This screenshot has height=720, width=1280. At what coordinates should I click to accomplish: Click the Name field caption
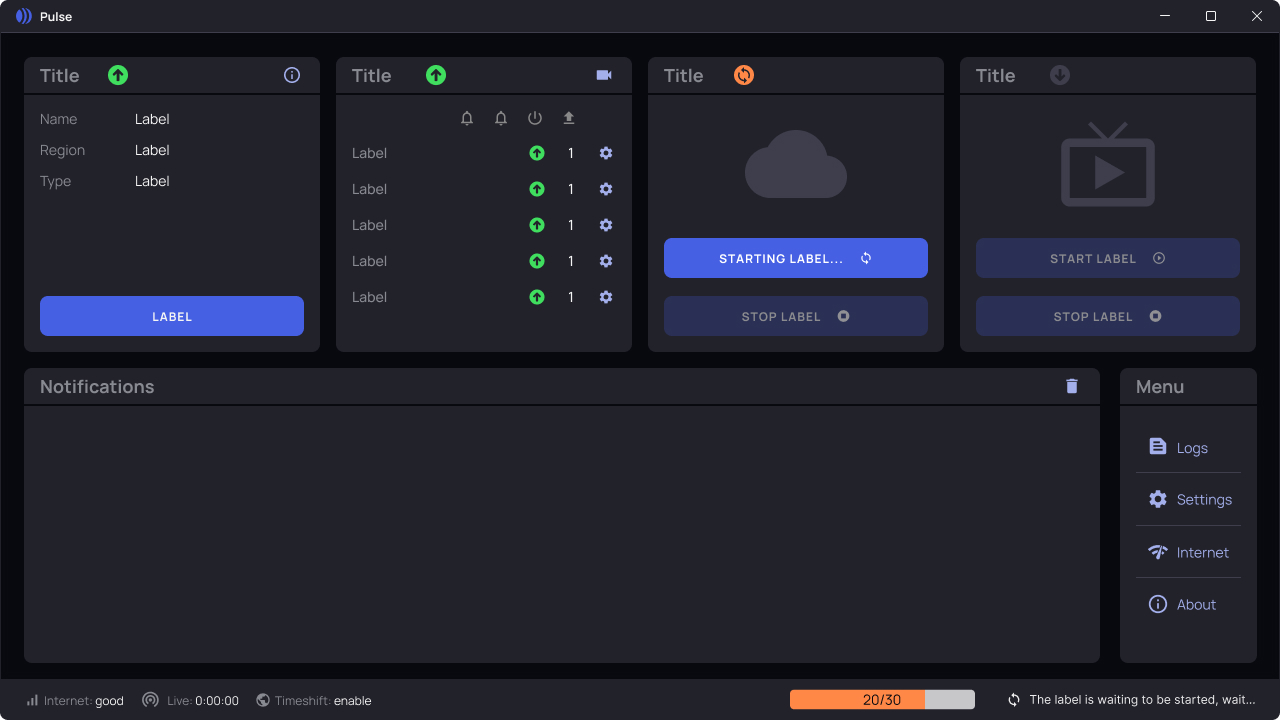(58, 119)
